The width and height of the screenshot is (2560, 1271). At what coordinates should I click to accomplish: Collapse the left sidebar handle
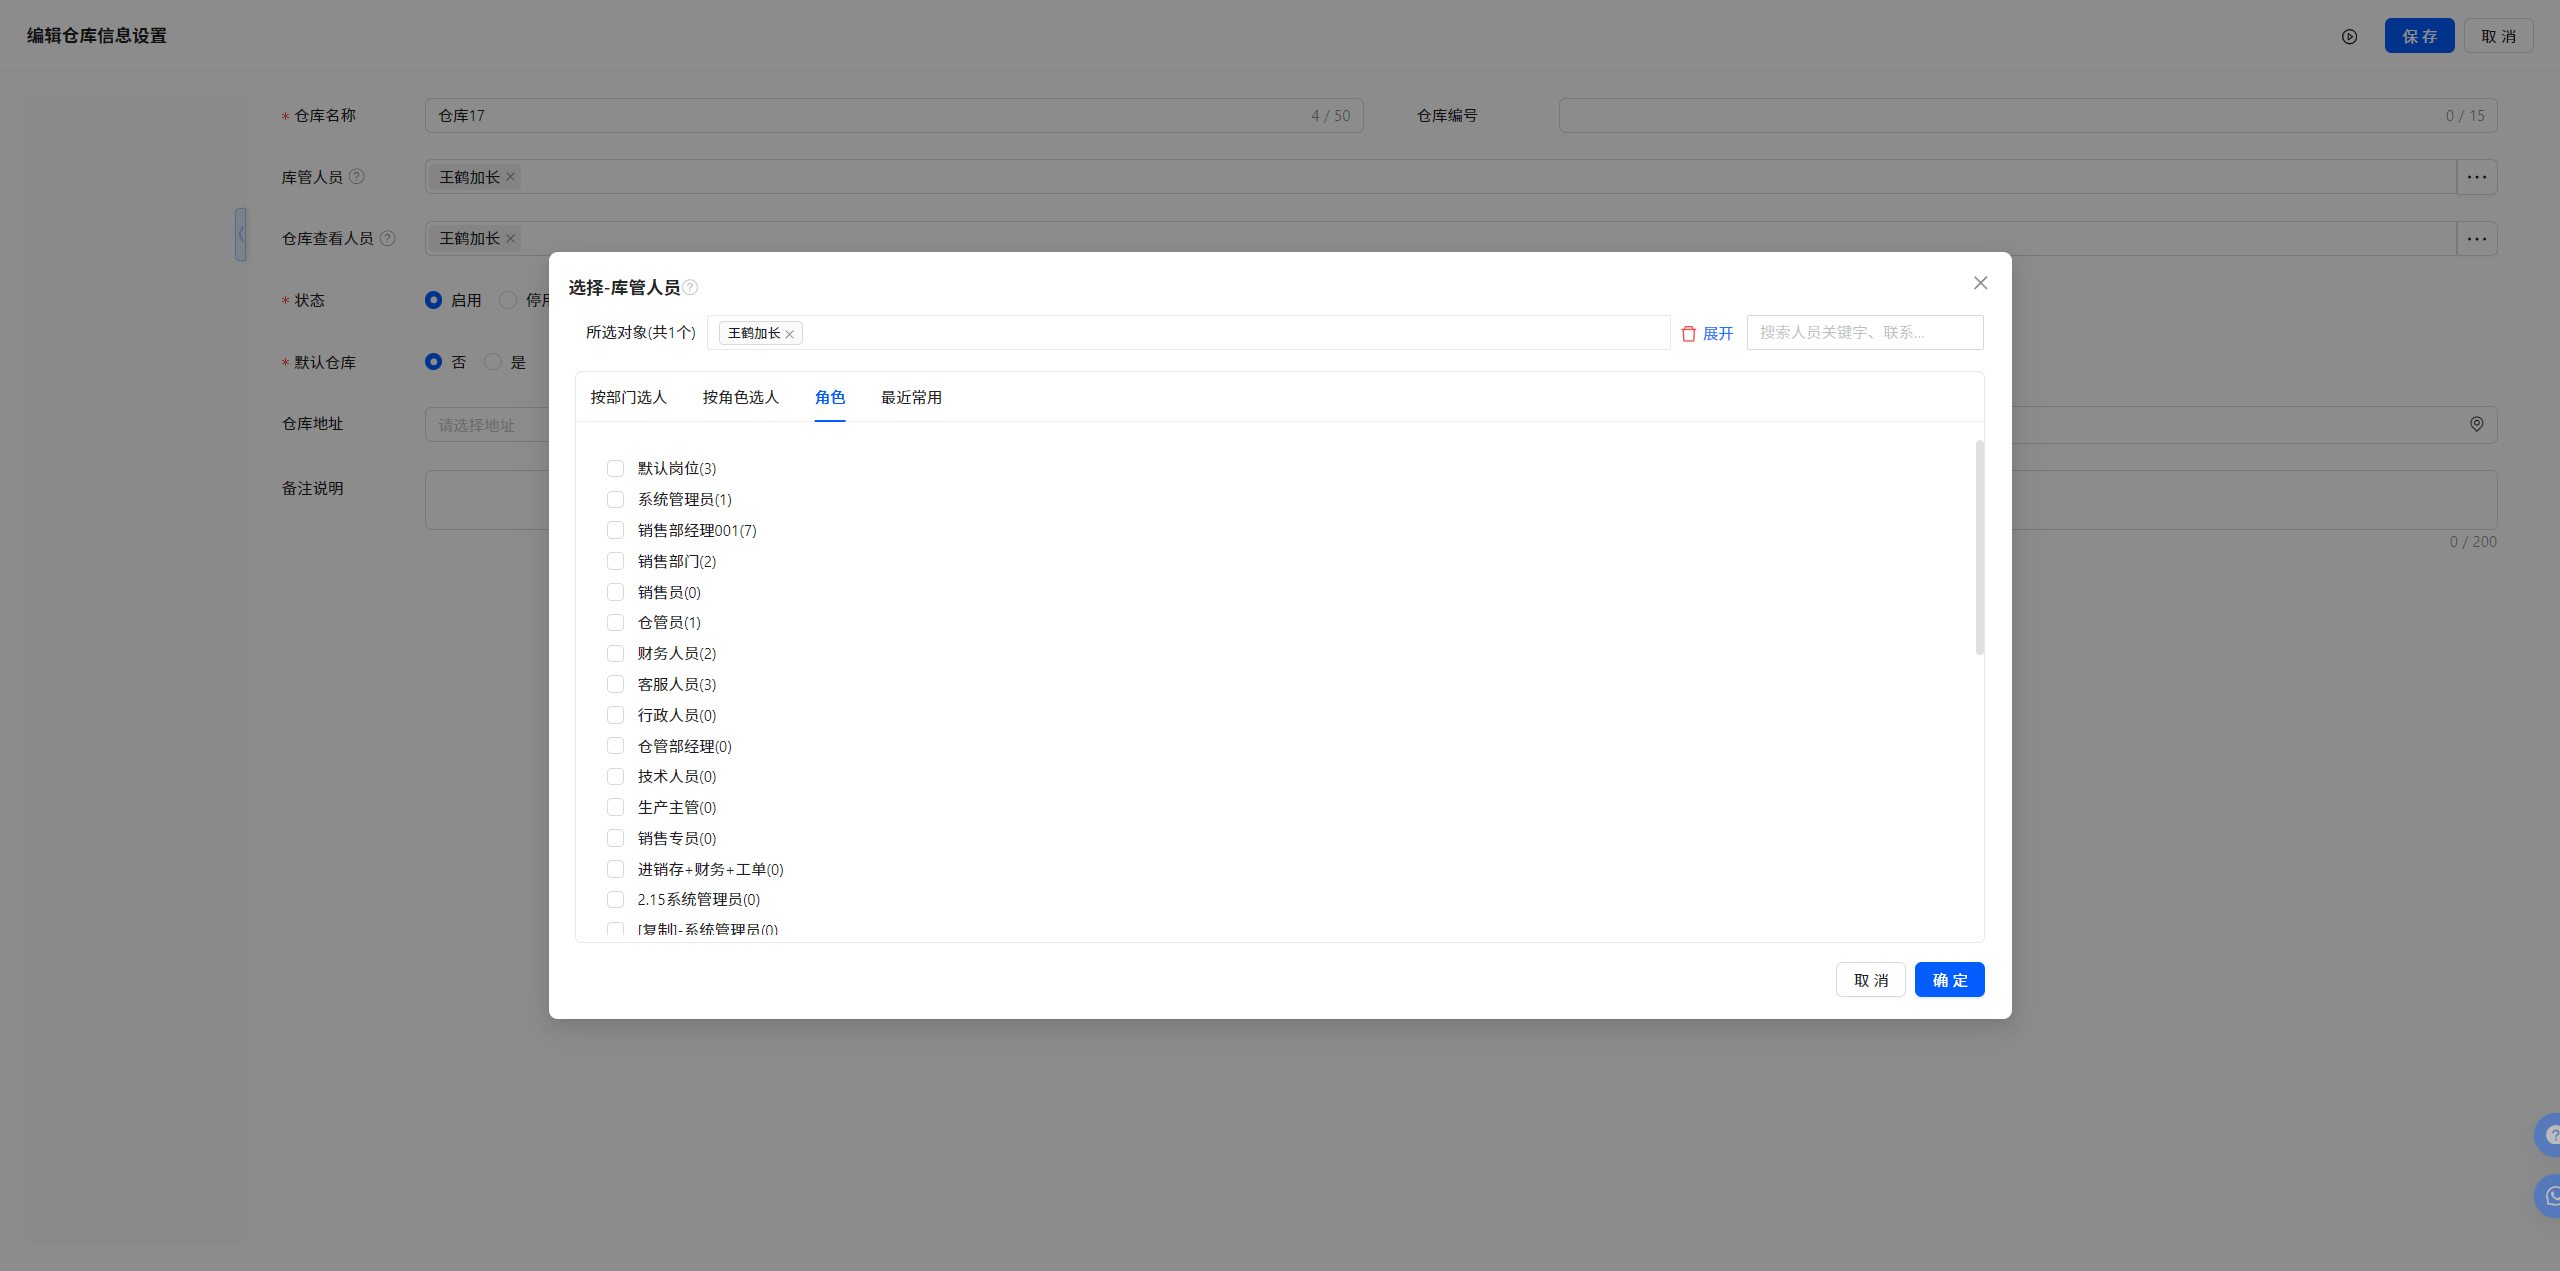(x=241, y=234)
